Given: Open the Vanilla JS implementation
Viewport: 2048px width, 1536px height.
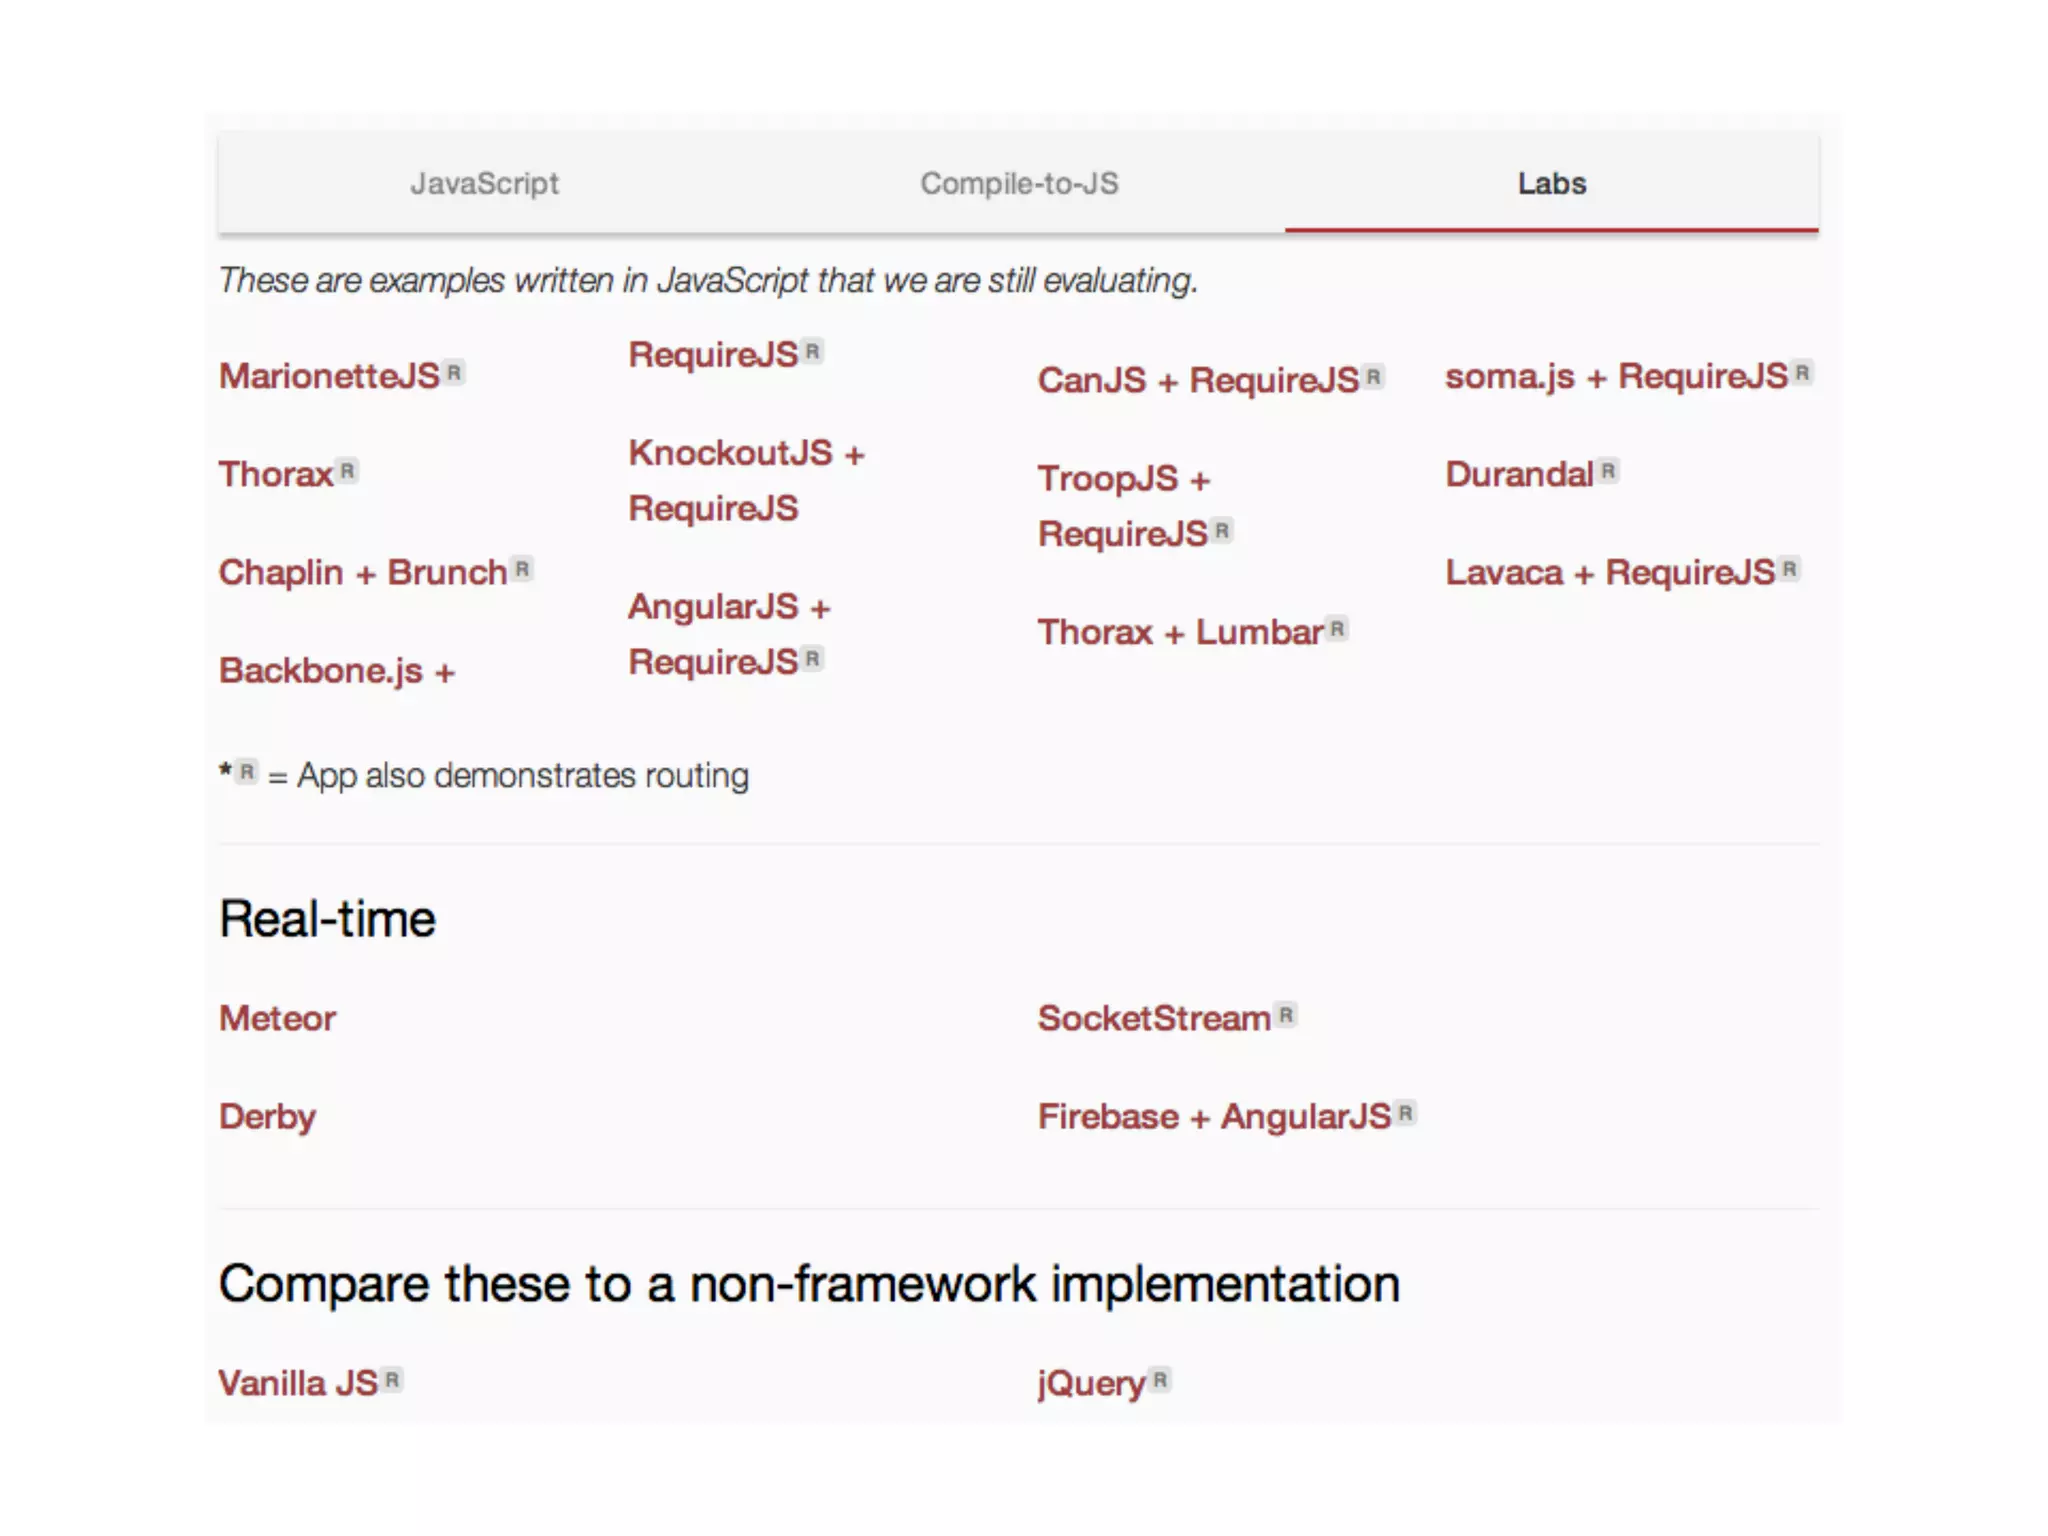Looking at the screenshot, I should coord(298,1384).
